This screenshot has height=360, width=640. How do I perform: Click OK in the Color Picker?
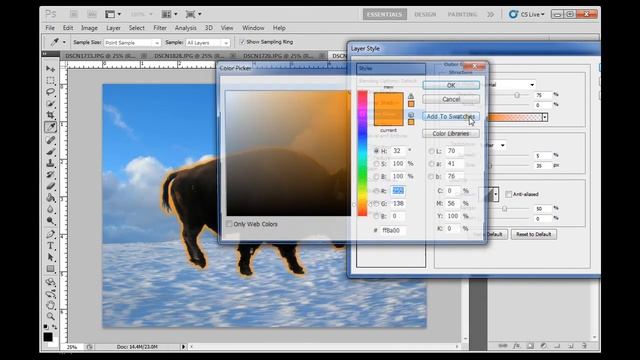451,85
